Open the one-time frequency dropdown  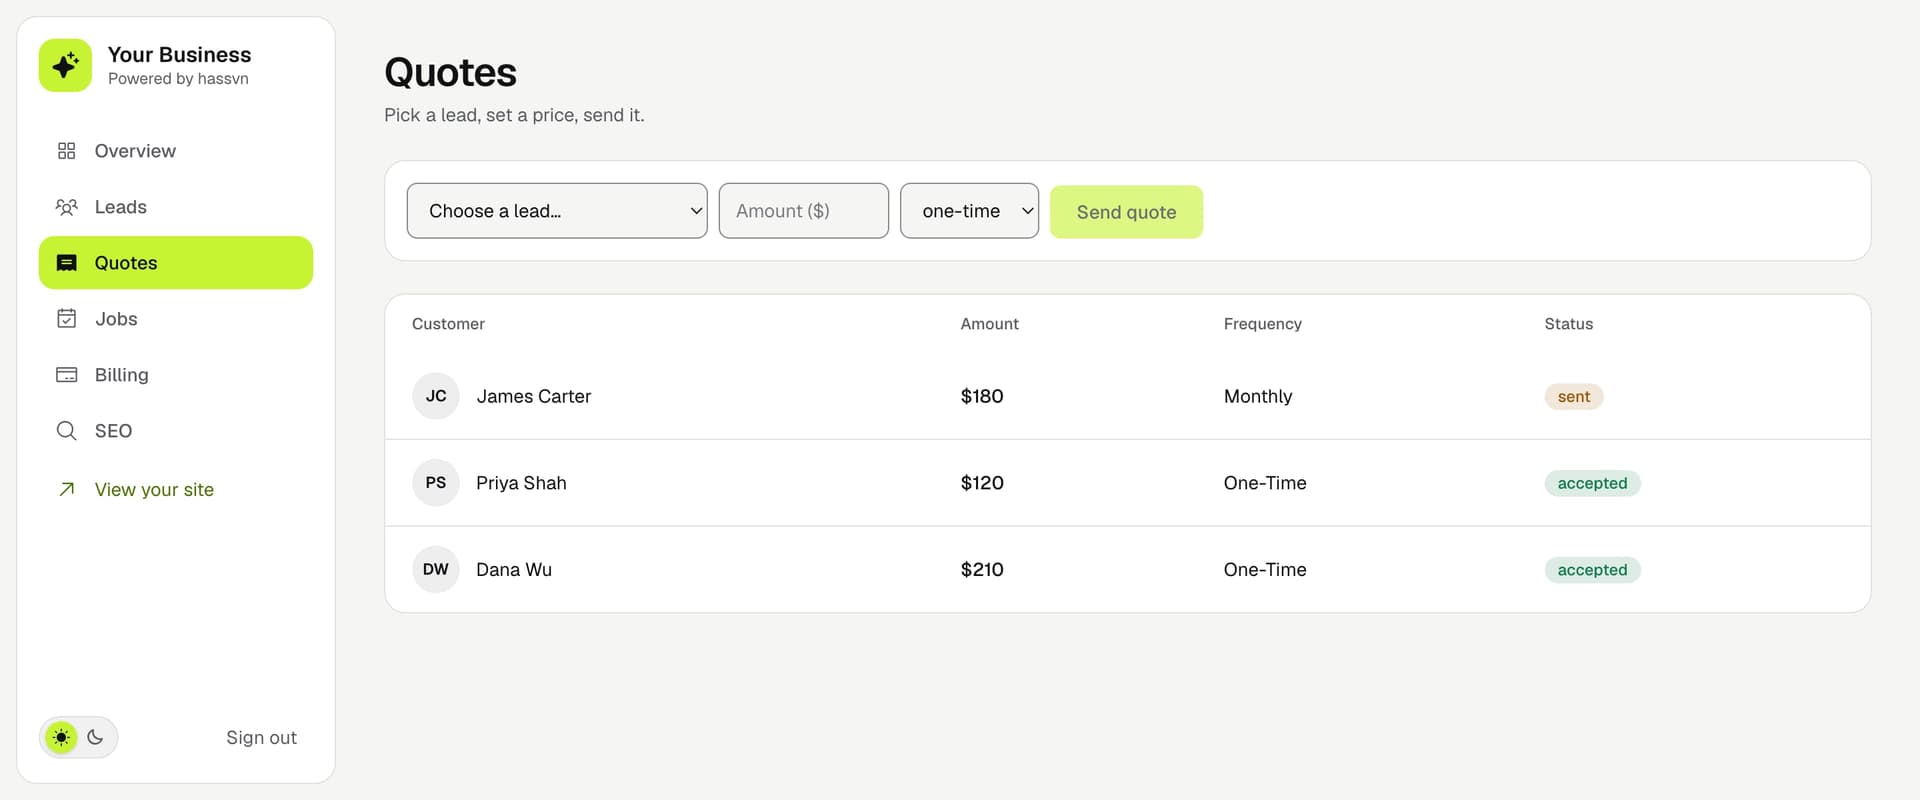[969, 211]
